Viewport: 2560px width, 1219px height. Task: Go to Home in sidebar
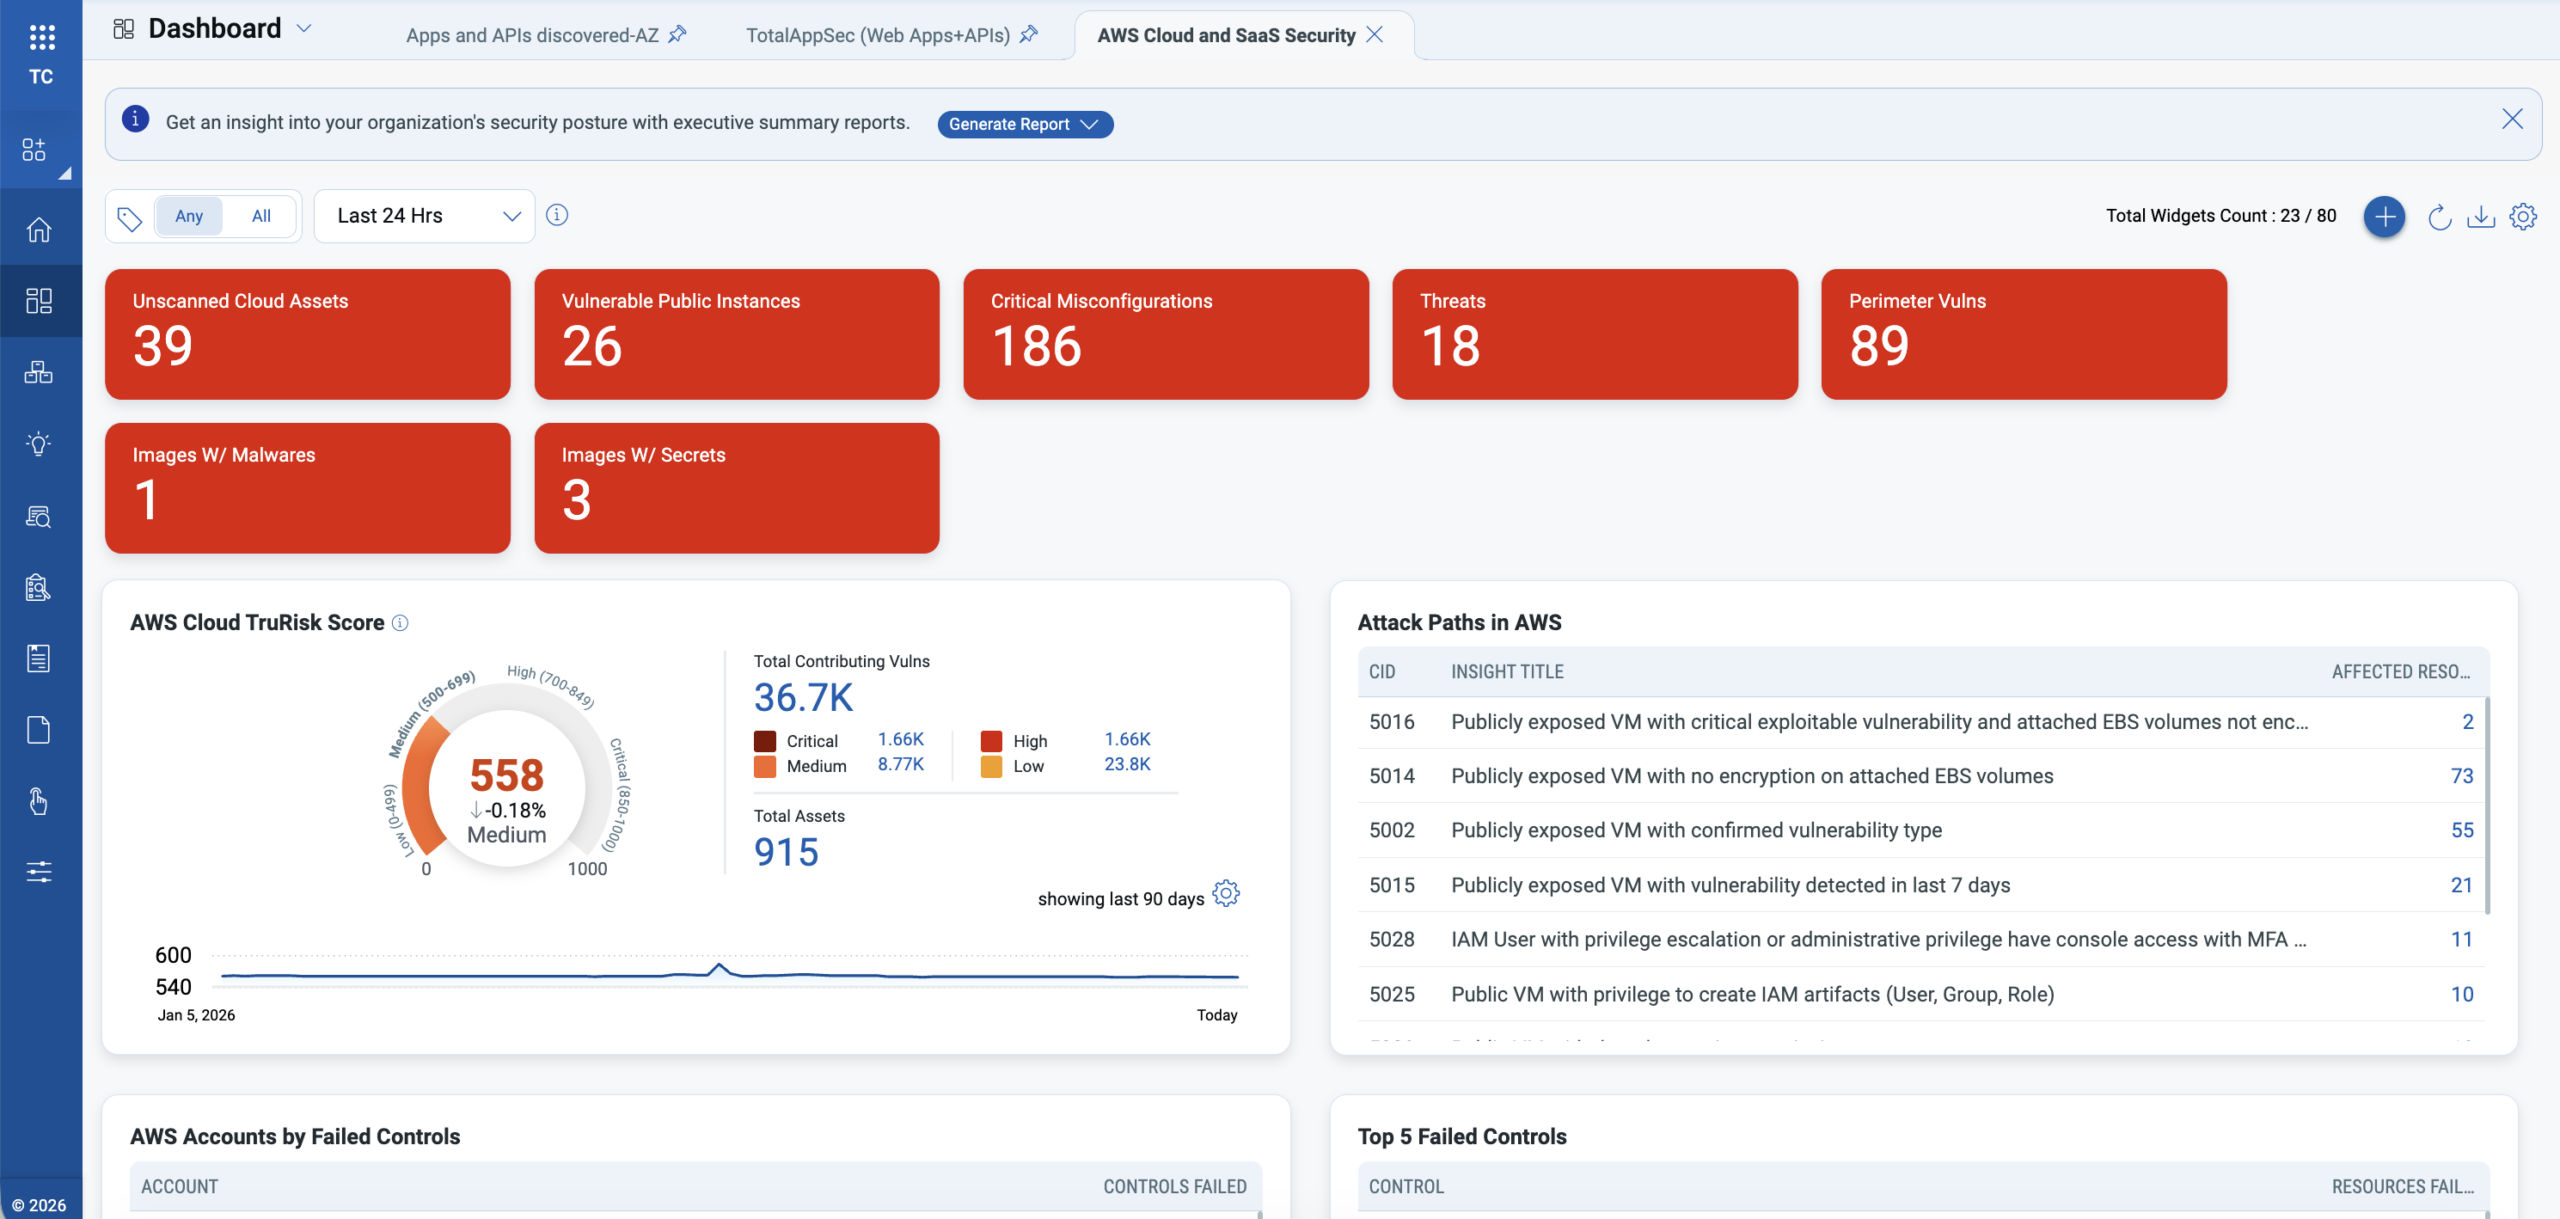[39, 230]
